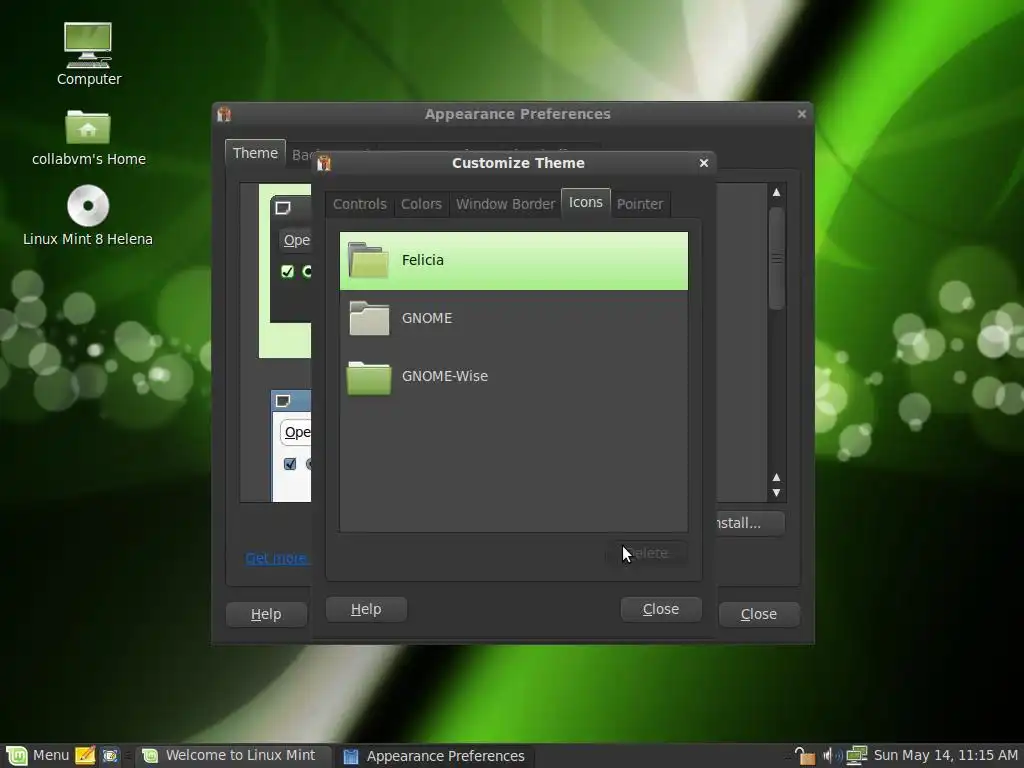Screen dimensions: 1024x768
Task: Click the Customize Theme title bar icon
Action: (x=324, y=163)
